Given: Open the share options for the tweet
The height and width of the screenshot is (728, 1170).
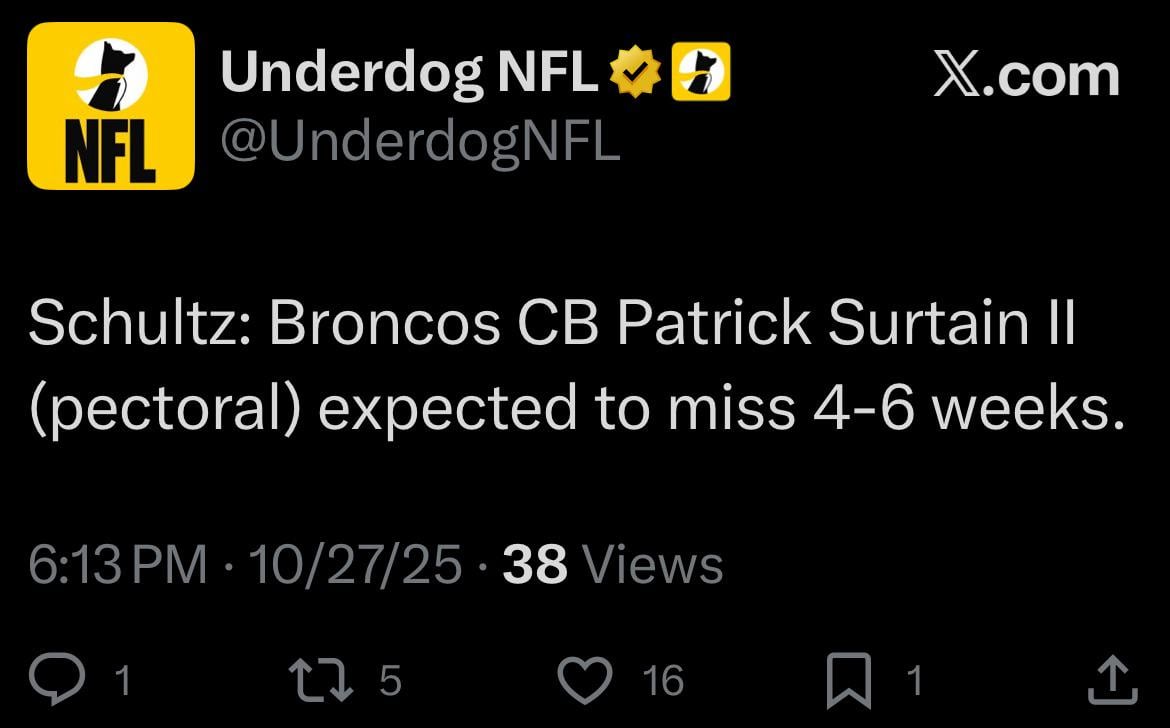Looking at the screenshot, I should click(1112, 680).
